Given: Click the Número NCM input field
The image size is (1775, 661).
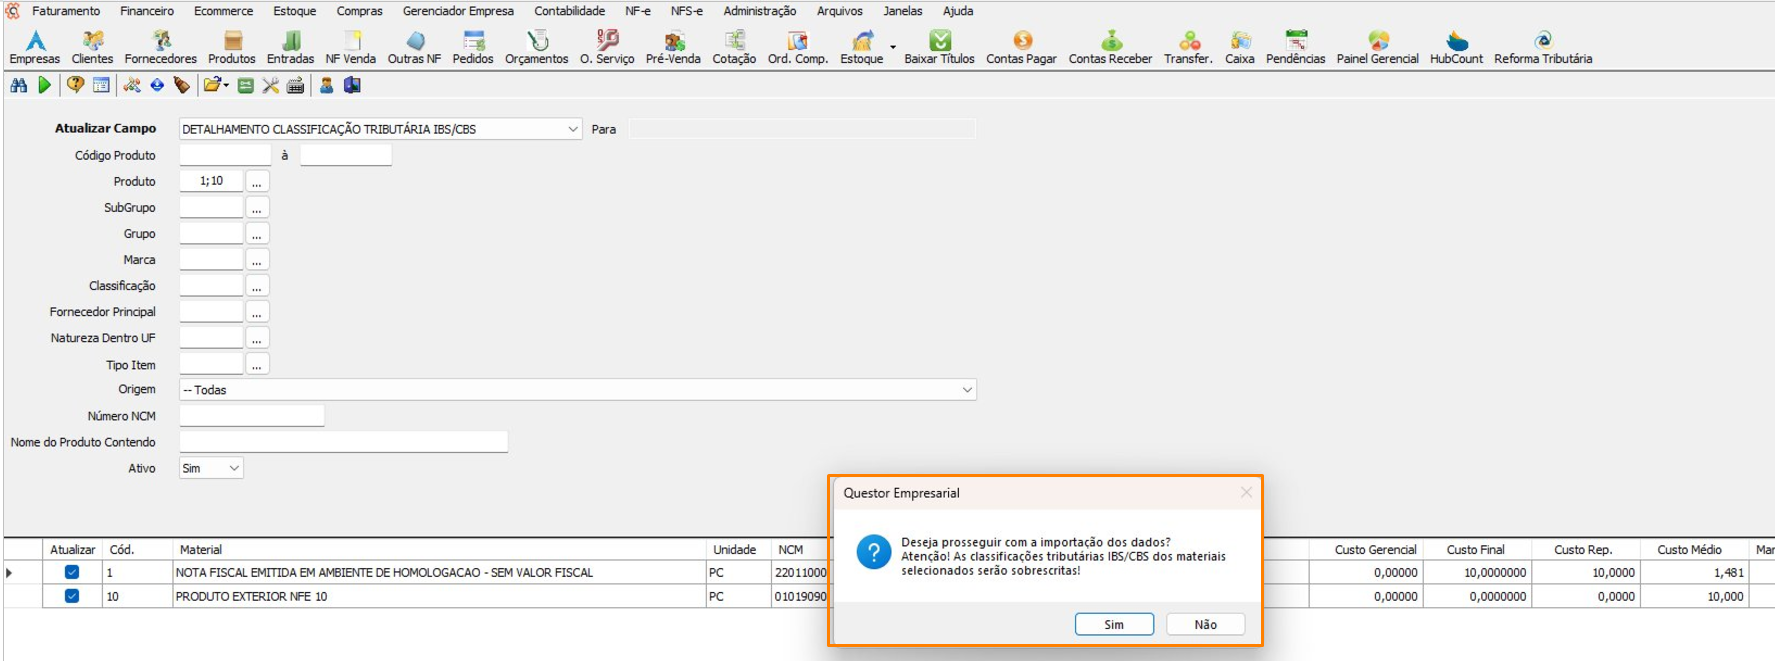Looking at the screenshot, I should coord(252,416).
